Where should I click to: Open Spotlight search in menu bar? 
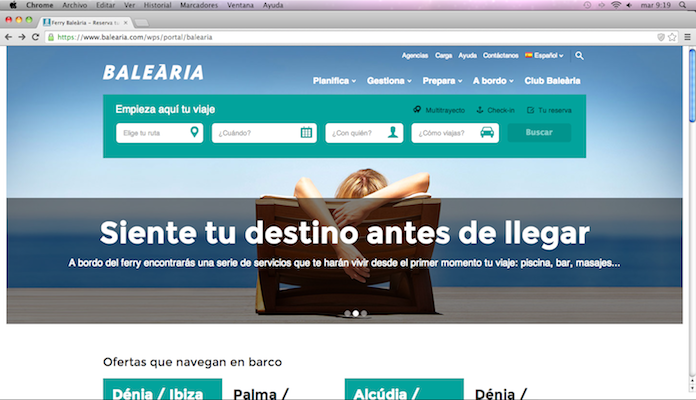click(683, 5)
